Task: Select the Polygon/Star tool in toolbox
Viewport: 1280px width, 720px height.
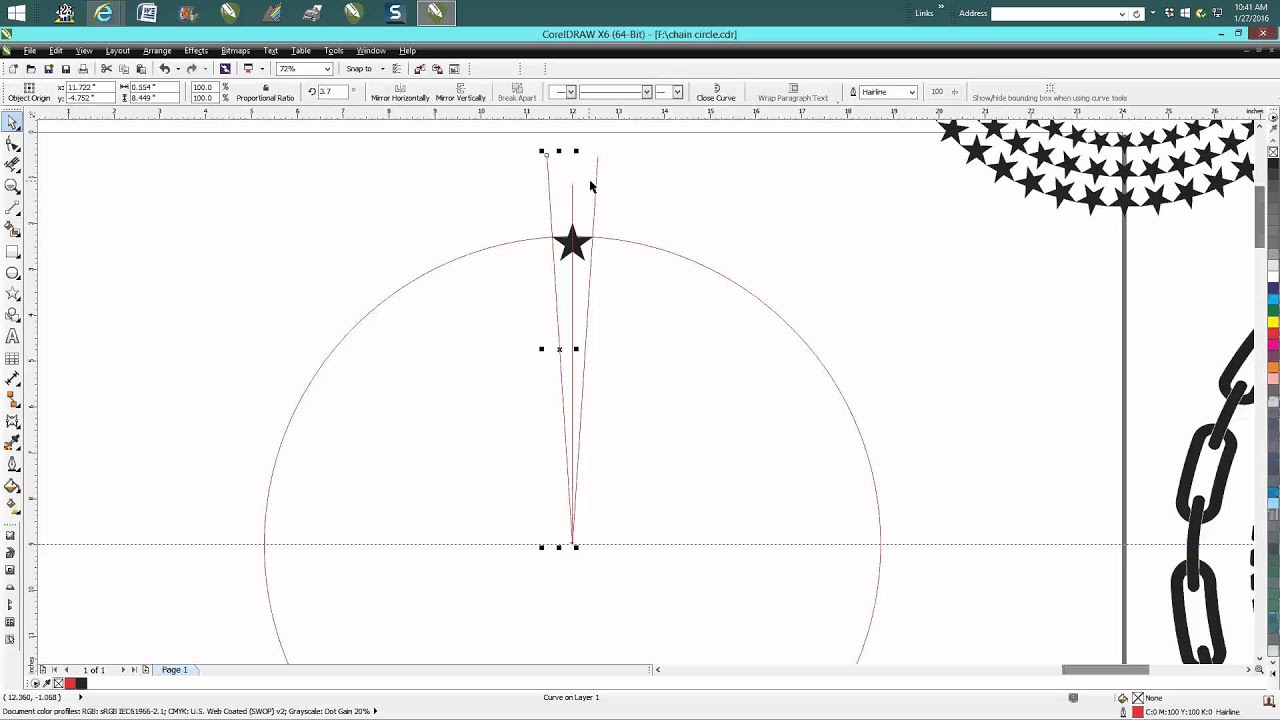Action: 12,294
